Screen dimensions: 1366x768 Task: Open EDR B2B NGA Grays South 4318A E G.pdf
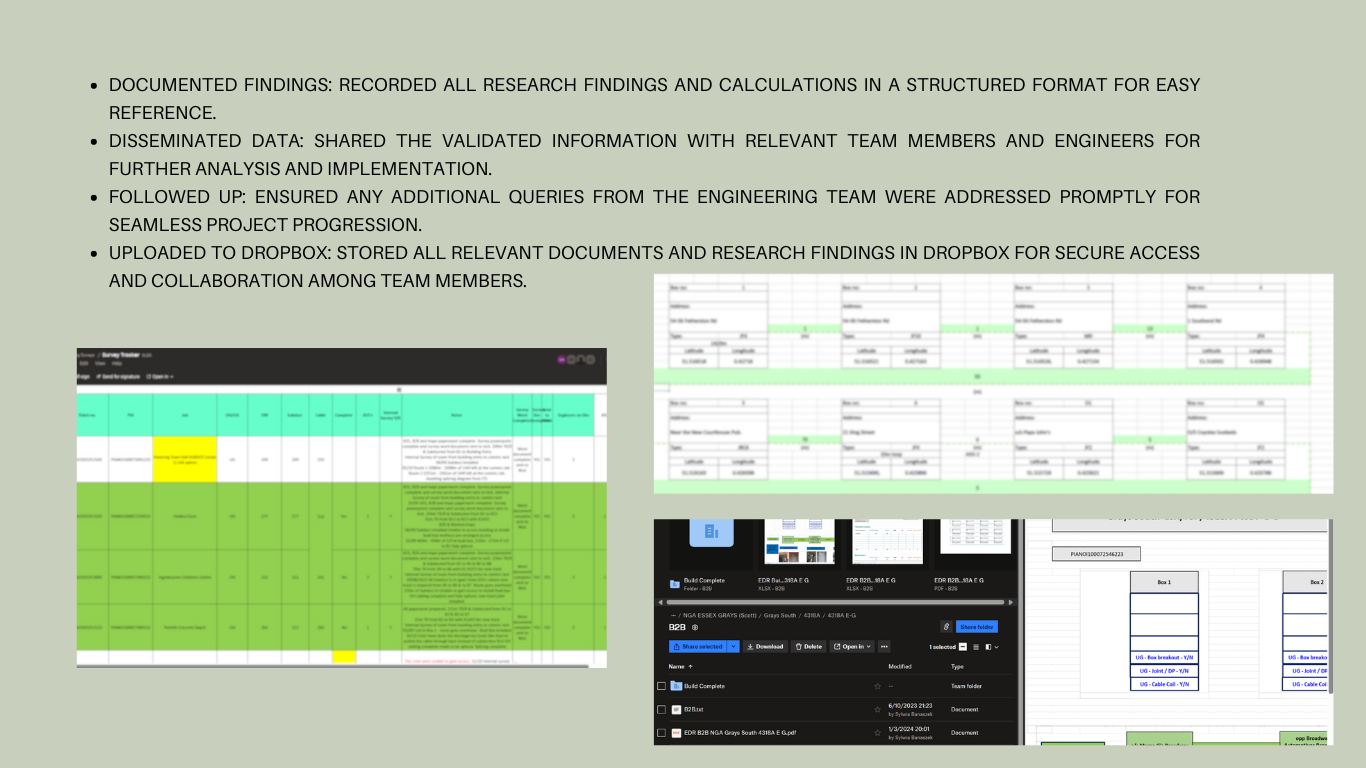point(740,733)
